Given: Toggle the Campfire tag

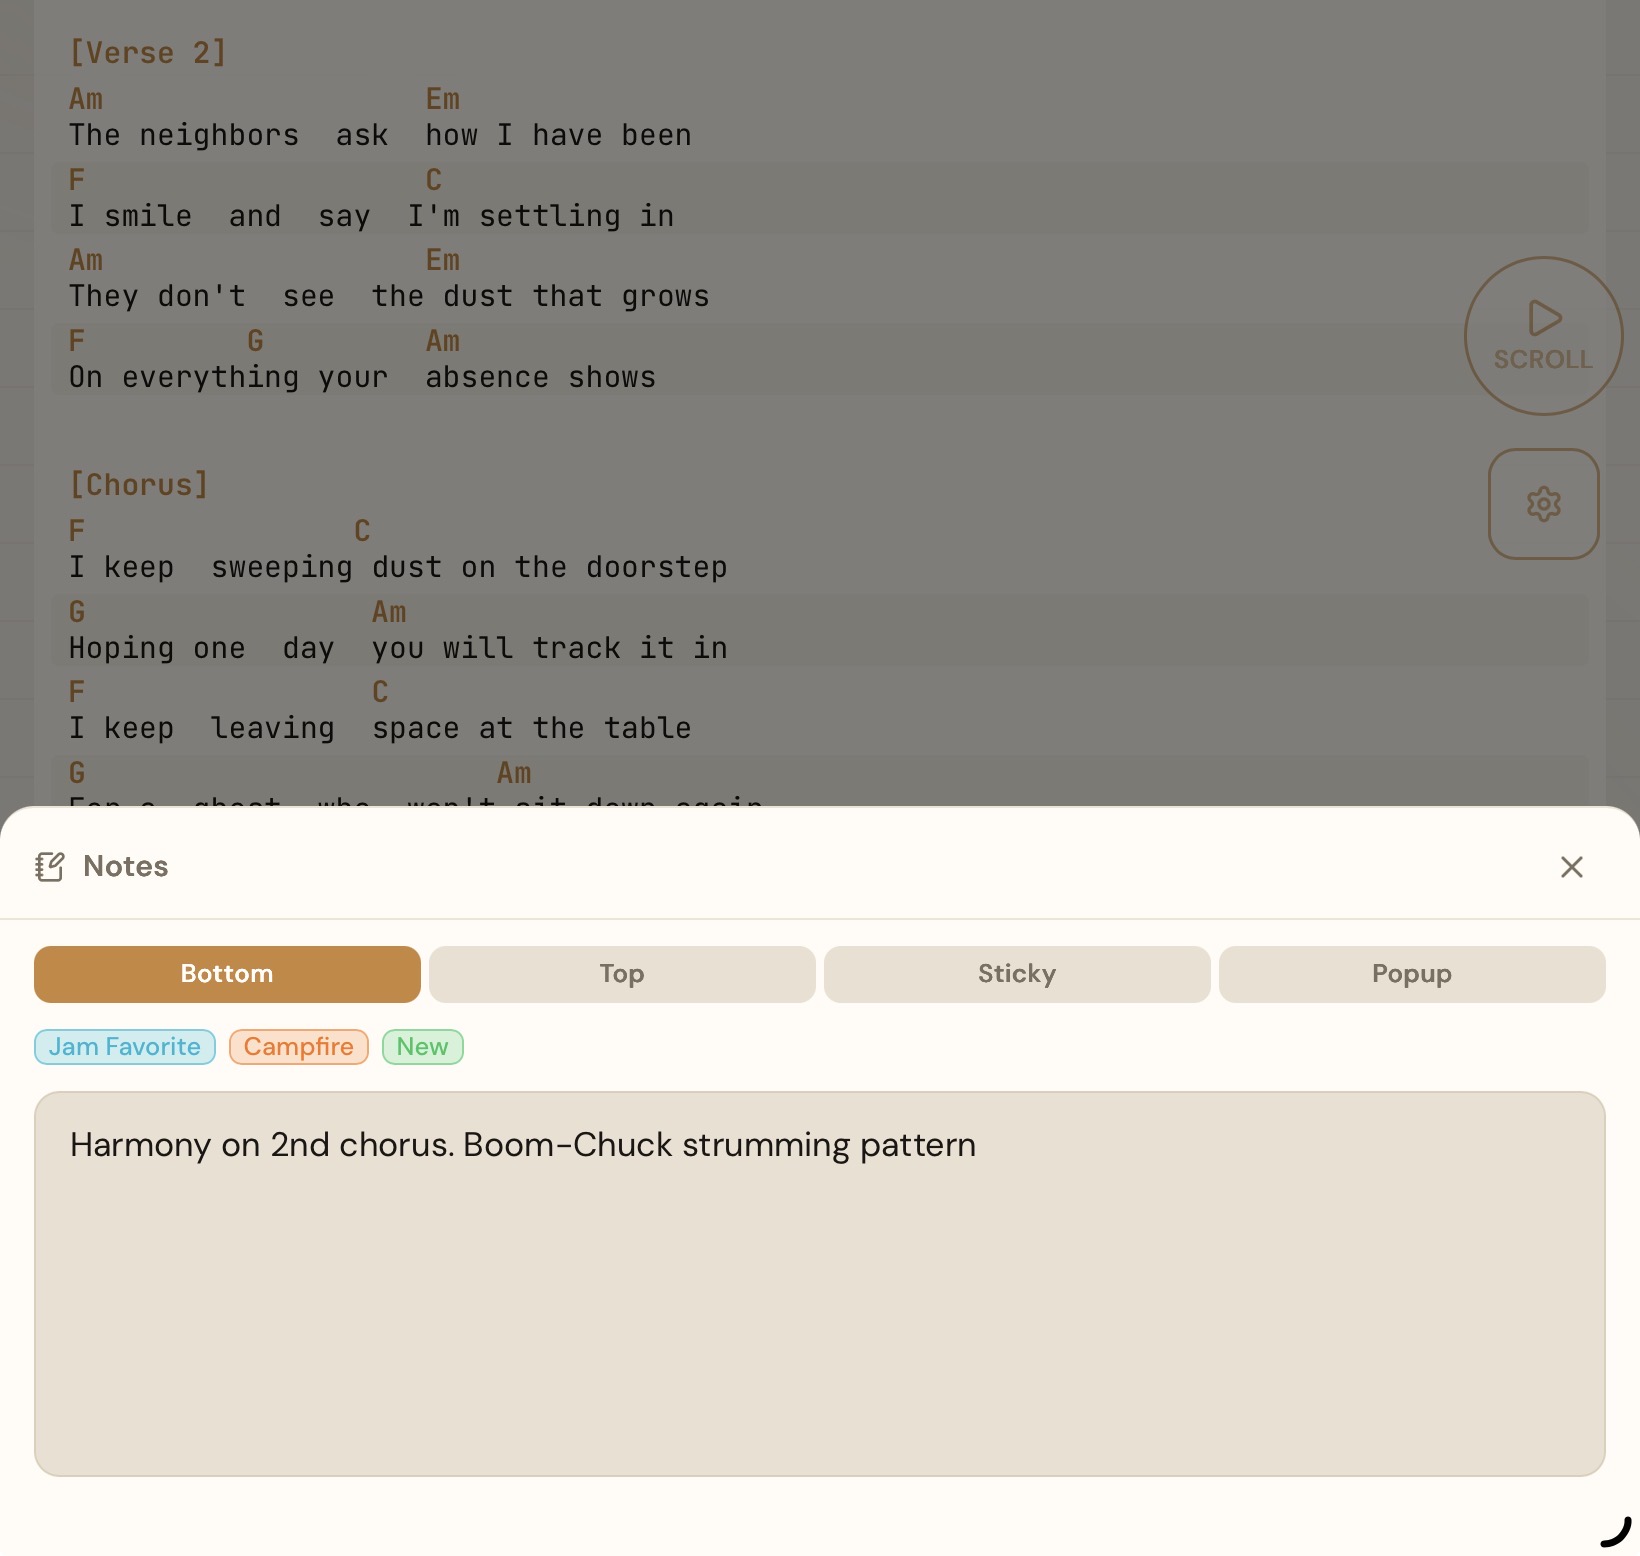Looking at the screenshot, I should (298, 1047).
